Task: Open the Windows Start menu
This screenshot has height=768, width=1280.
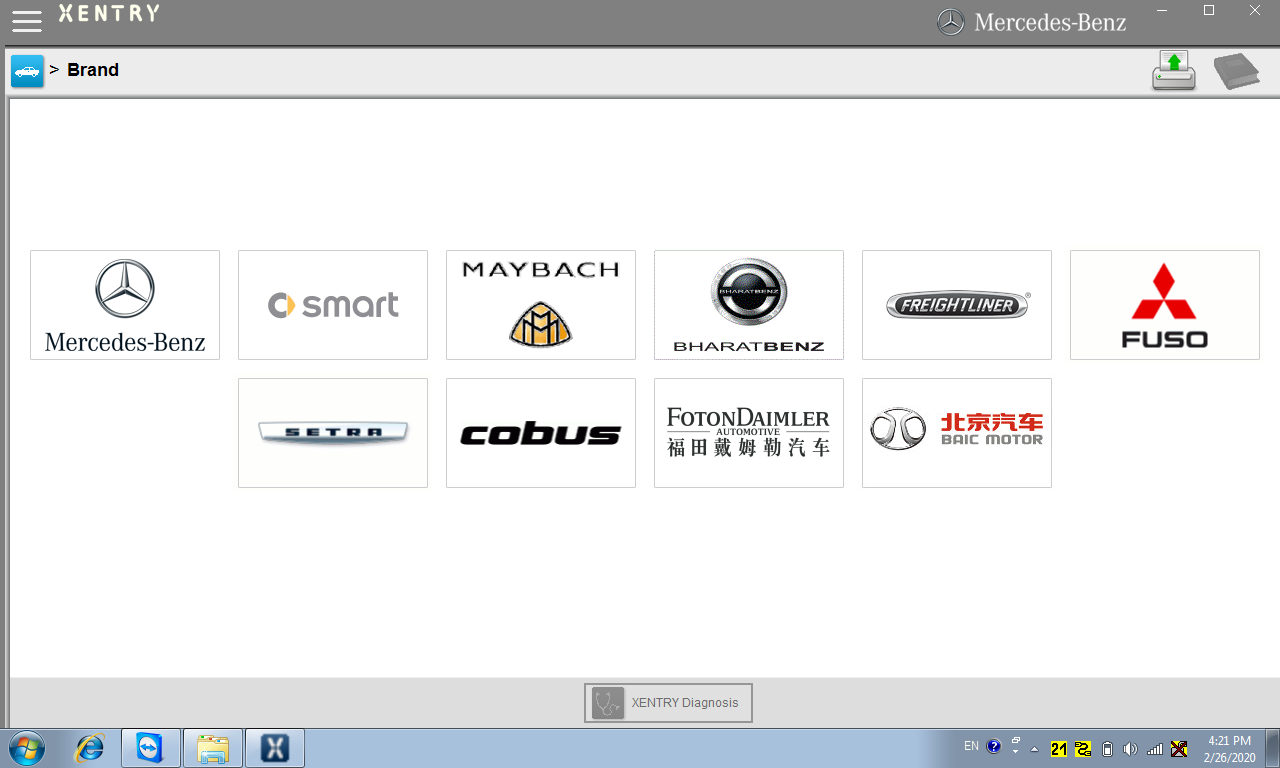Action: pyautogui.click(x=26, y=748)
